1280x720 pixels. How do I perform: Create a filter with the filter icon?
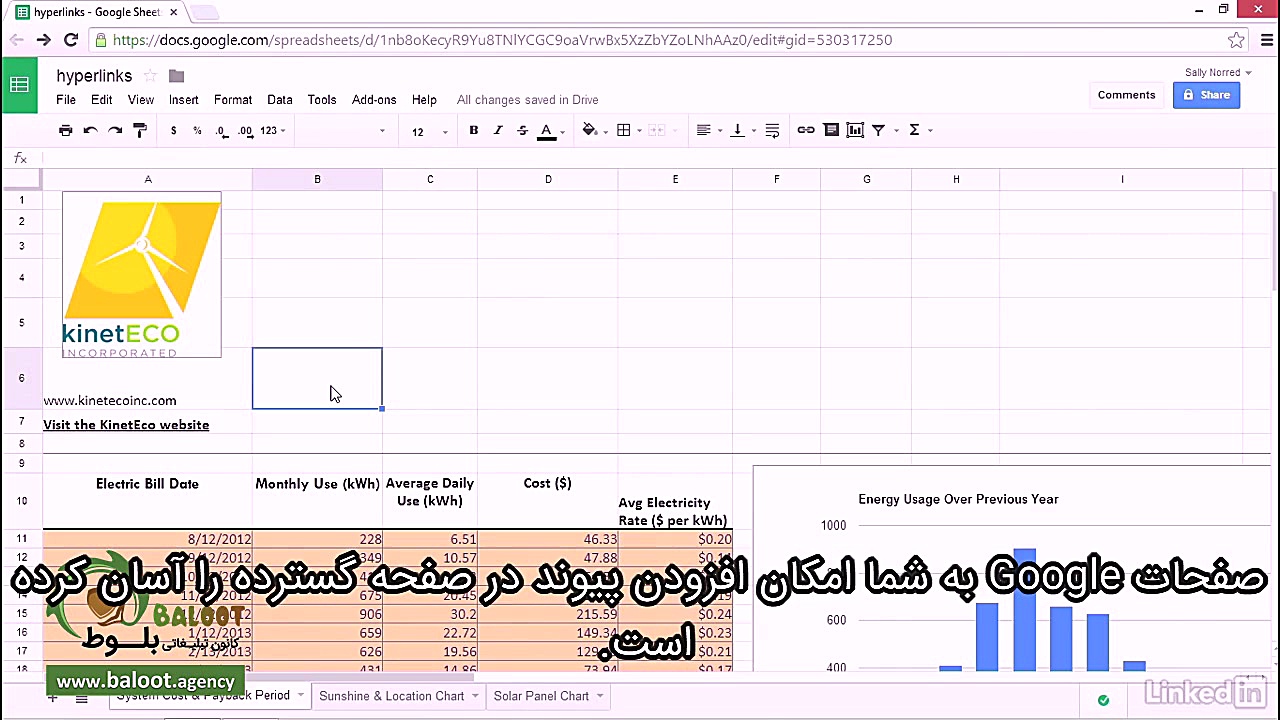[879, 130]
